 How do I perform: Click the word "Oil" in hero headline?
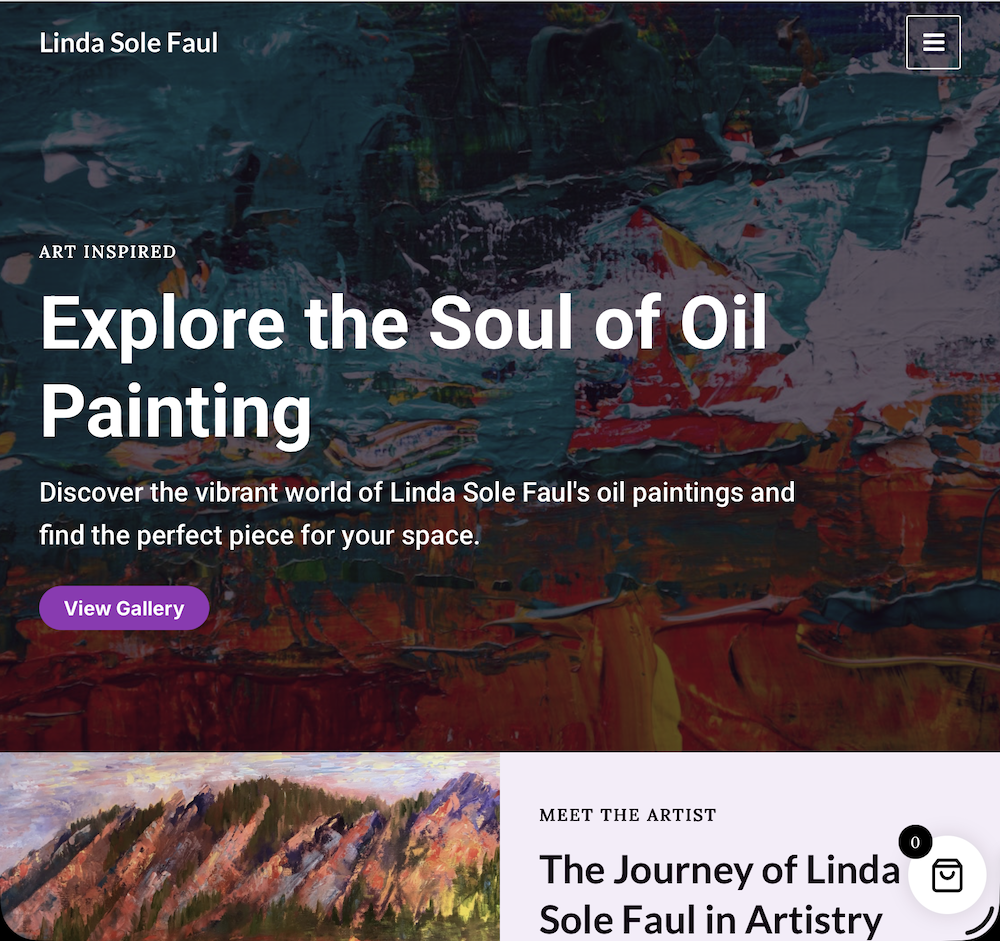click(720, 323)
